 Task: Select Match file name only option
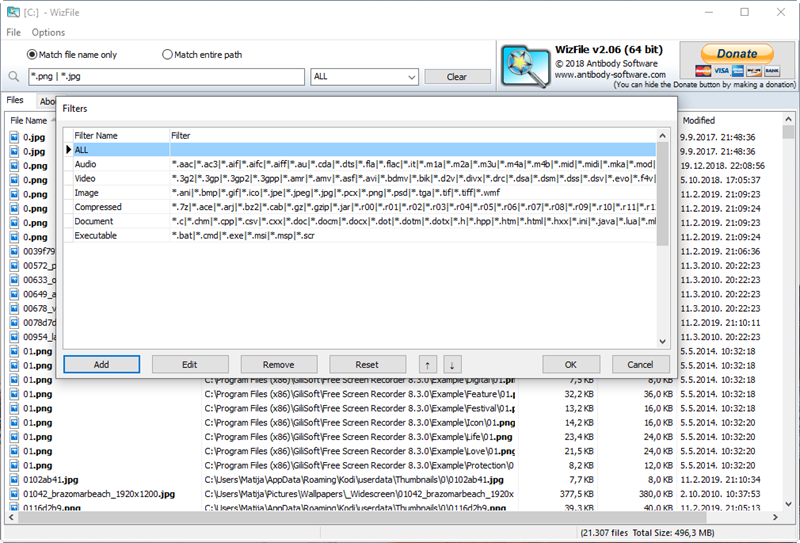coord(32,55)
